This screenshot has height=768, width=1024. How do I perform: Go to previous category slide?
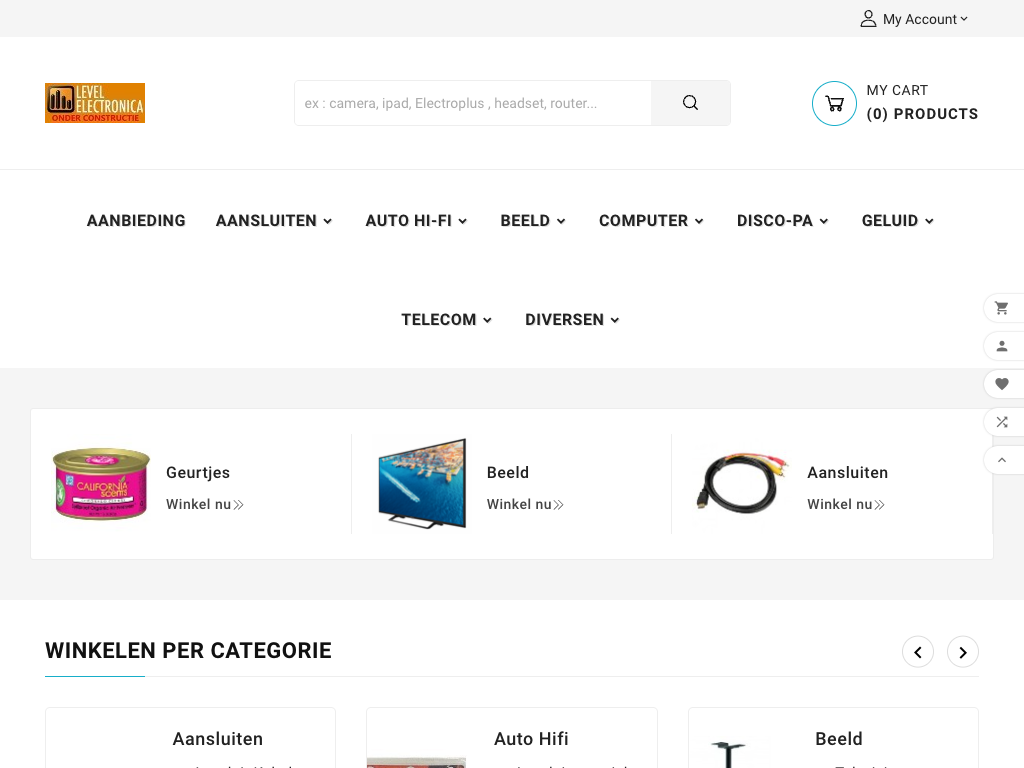(918, 652)
